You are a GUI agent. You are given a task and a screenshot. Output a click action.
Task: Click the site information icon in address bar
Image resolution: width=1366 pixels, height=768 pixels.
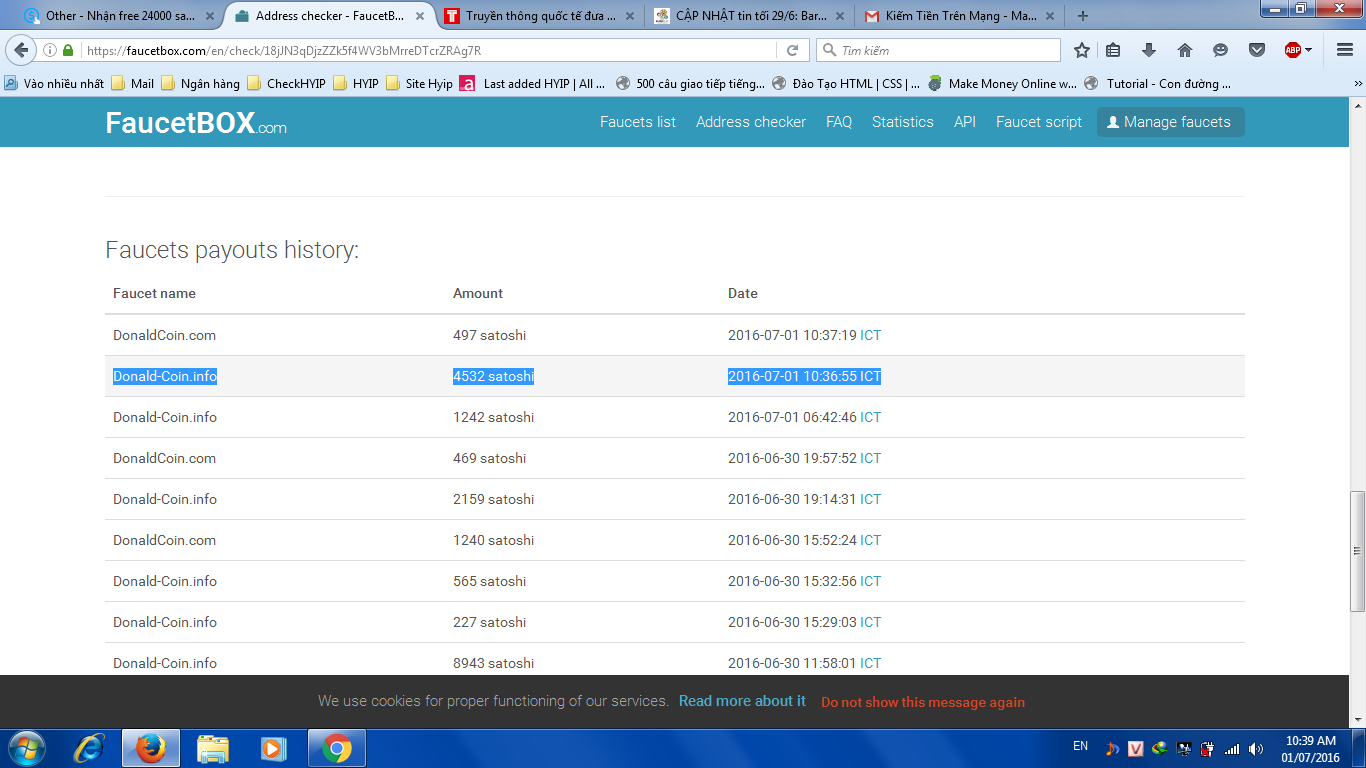[50, 50]
